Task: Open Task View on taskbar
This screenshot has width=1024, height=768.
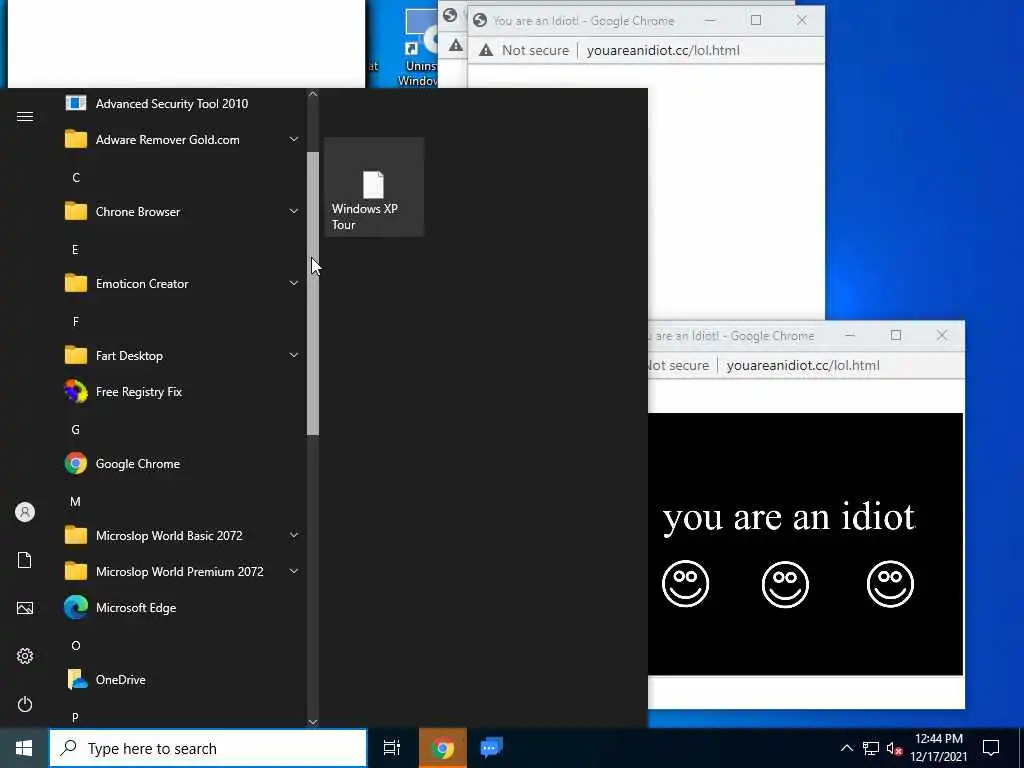Action: coord(392,748)
